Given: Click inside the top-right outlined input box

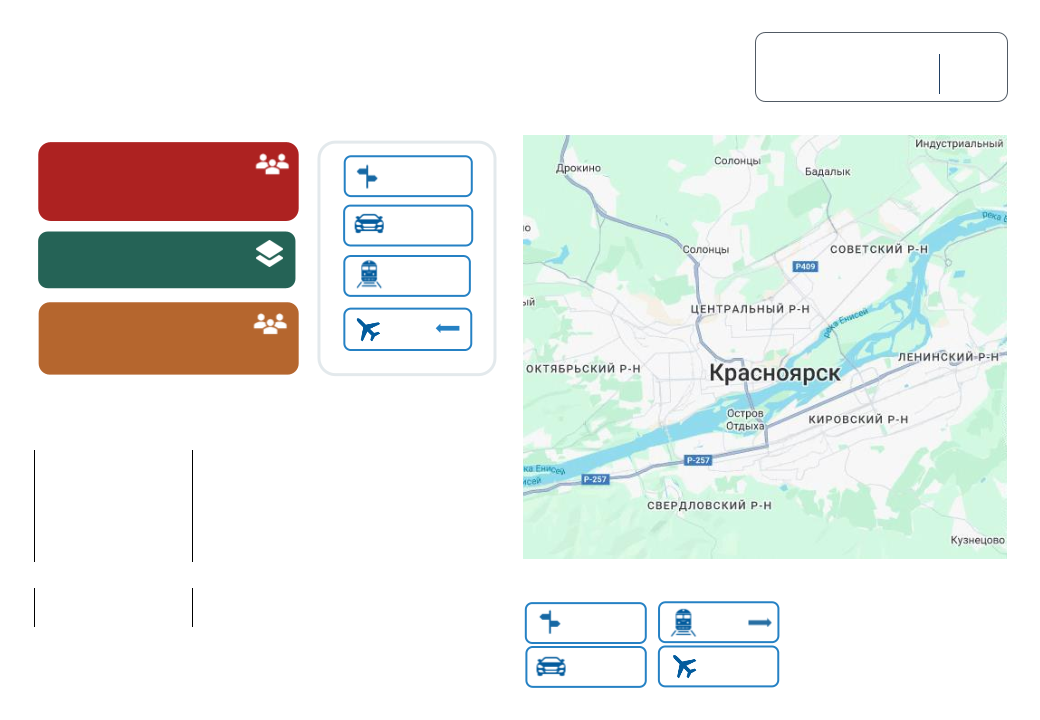Looking at the screenshot, I should tap(846, 67).
